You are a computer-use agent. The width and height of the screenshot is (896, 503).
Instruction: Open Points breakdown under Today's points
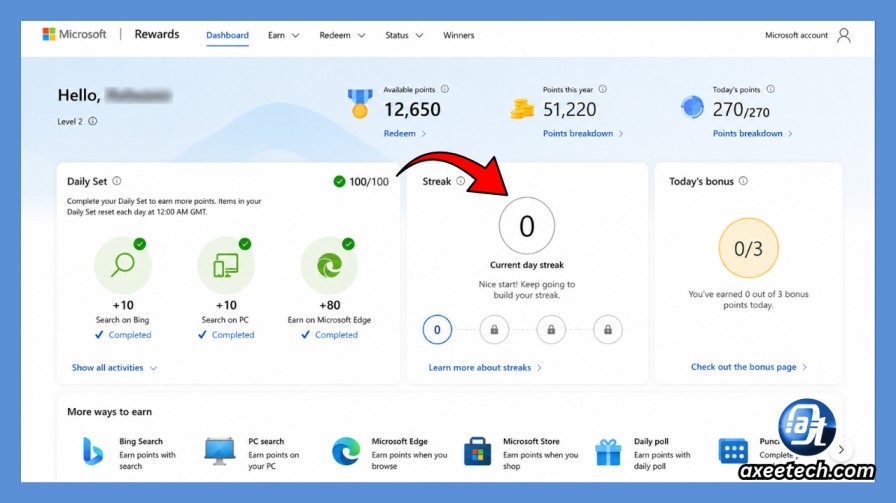[x=753, y=133]
